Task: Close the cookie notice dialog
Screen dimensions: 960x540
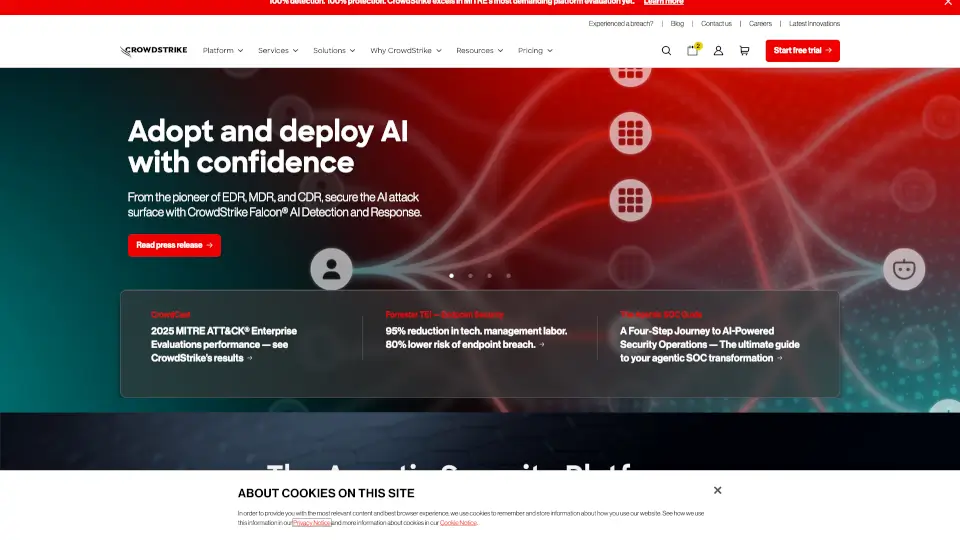Action: (718, 490)
